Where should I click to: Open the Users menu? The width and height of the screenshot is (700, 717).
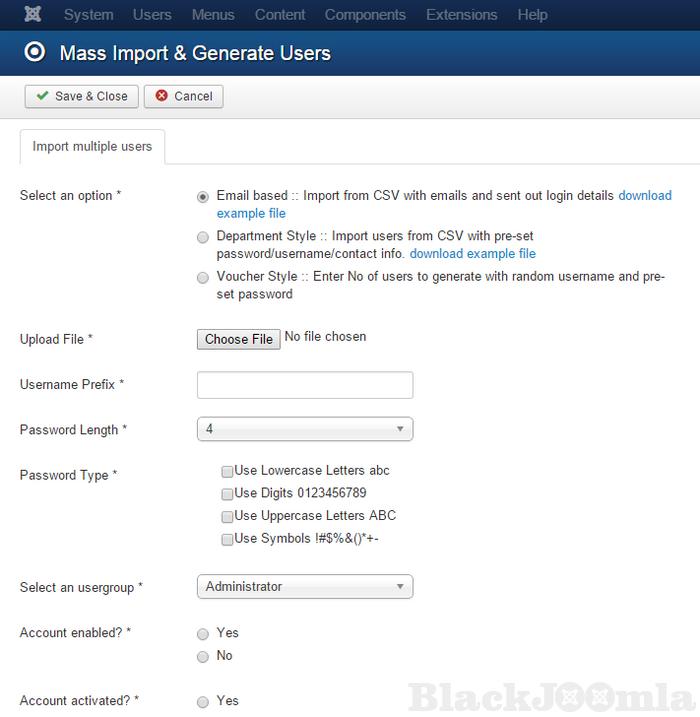click(152, 15)
